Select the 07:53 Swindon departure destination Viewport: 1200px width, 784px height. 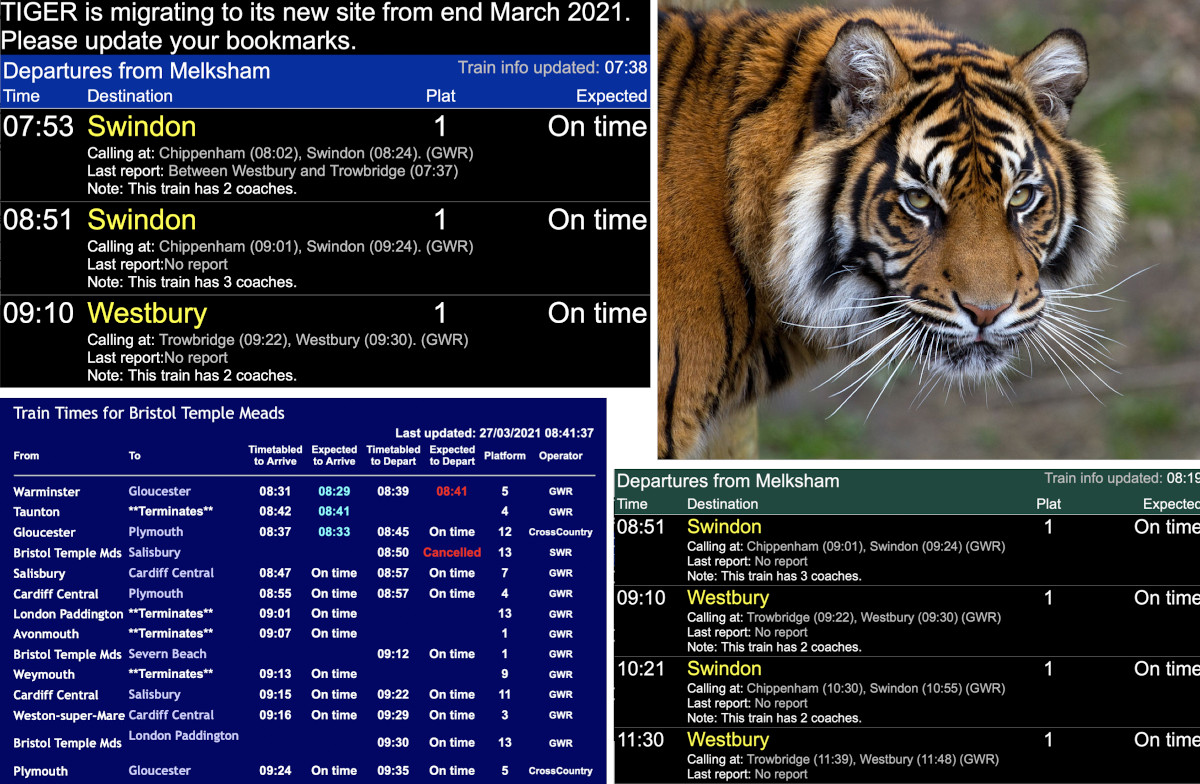(141, 127)
